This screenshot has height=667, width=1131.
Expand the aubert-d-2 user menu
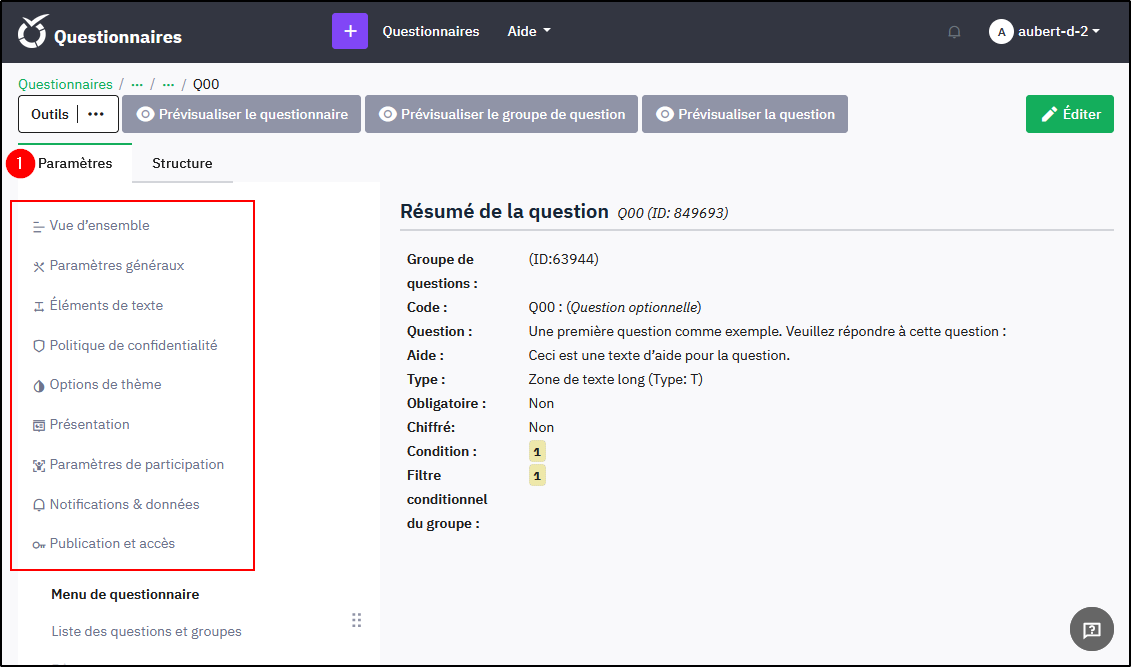[x=1047, y=31]
